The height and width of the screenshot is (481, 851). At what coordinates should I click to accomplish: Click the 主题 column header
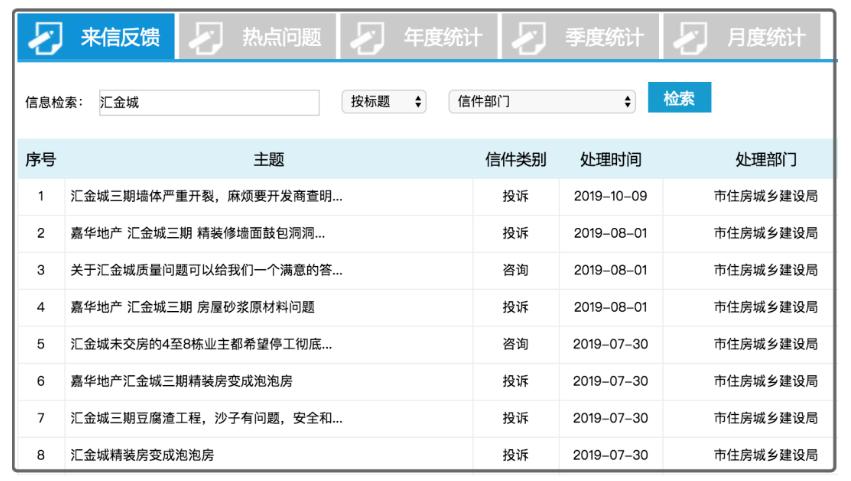pyautogui.click(x=269, y=160)
